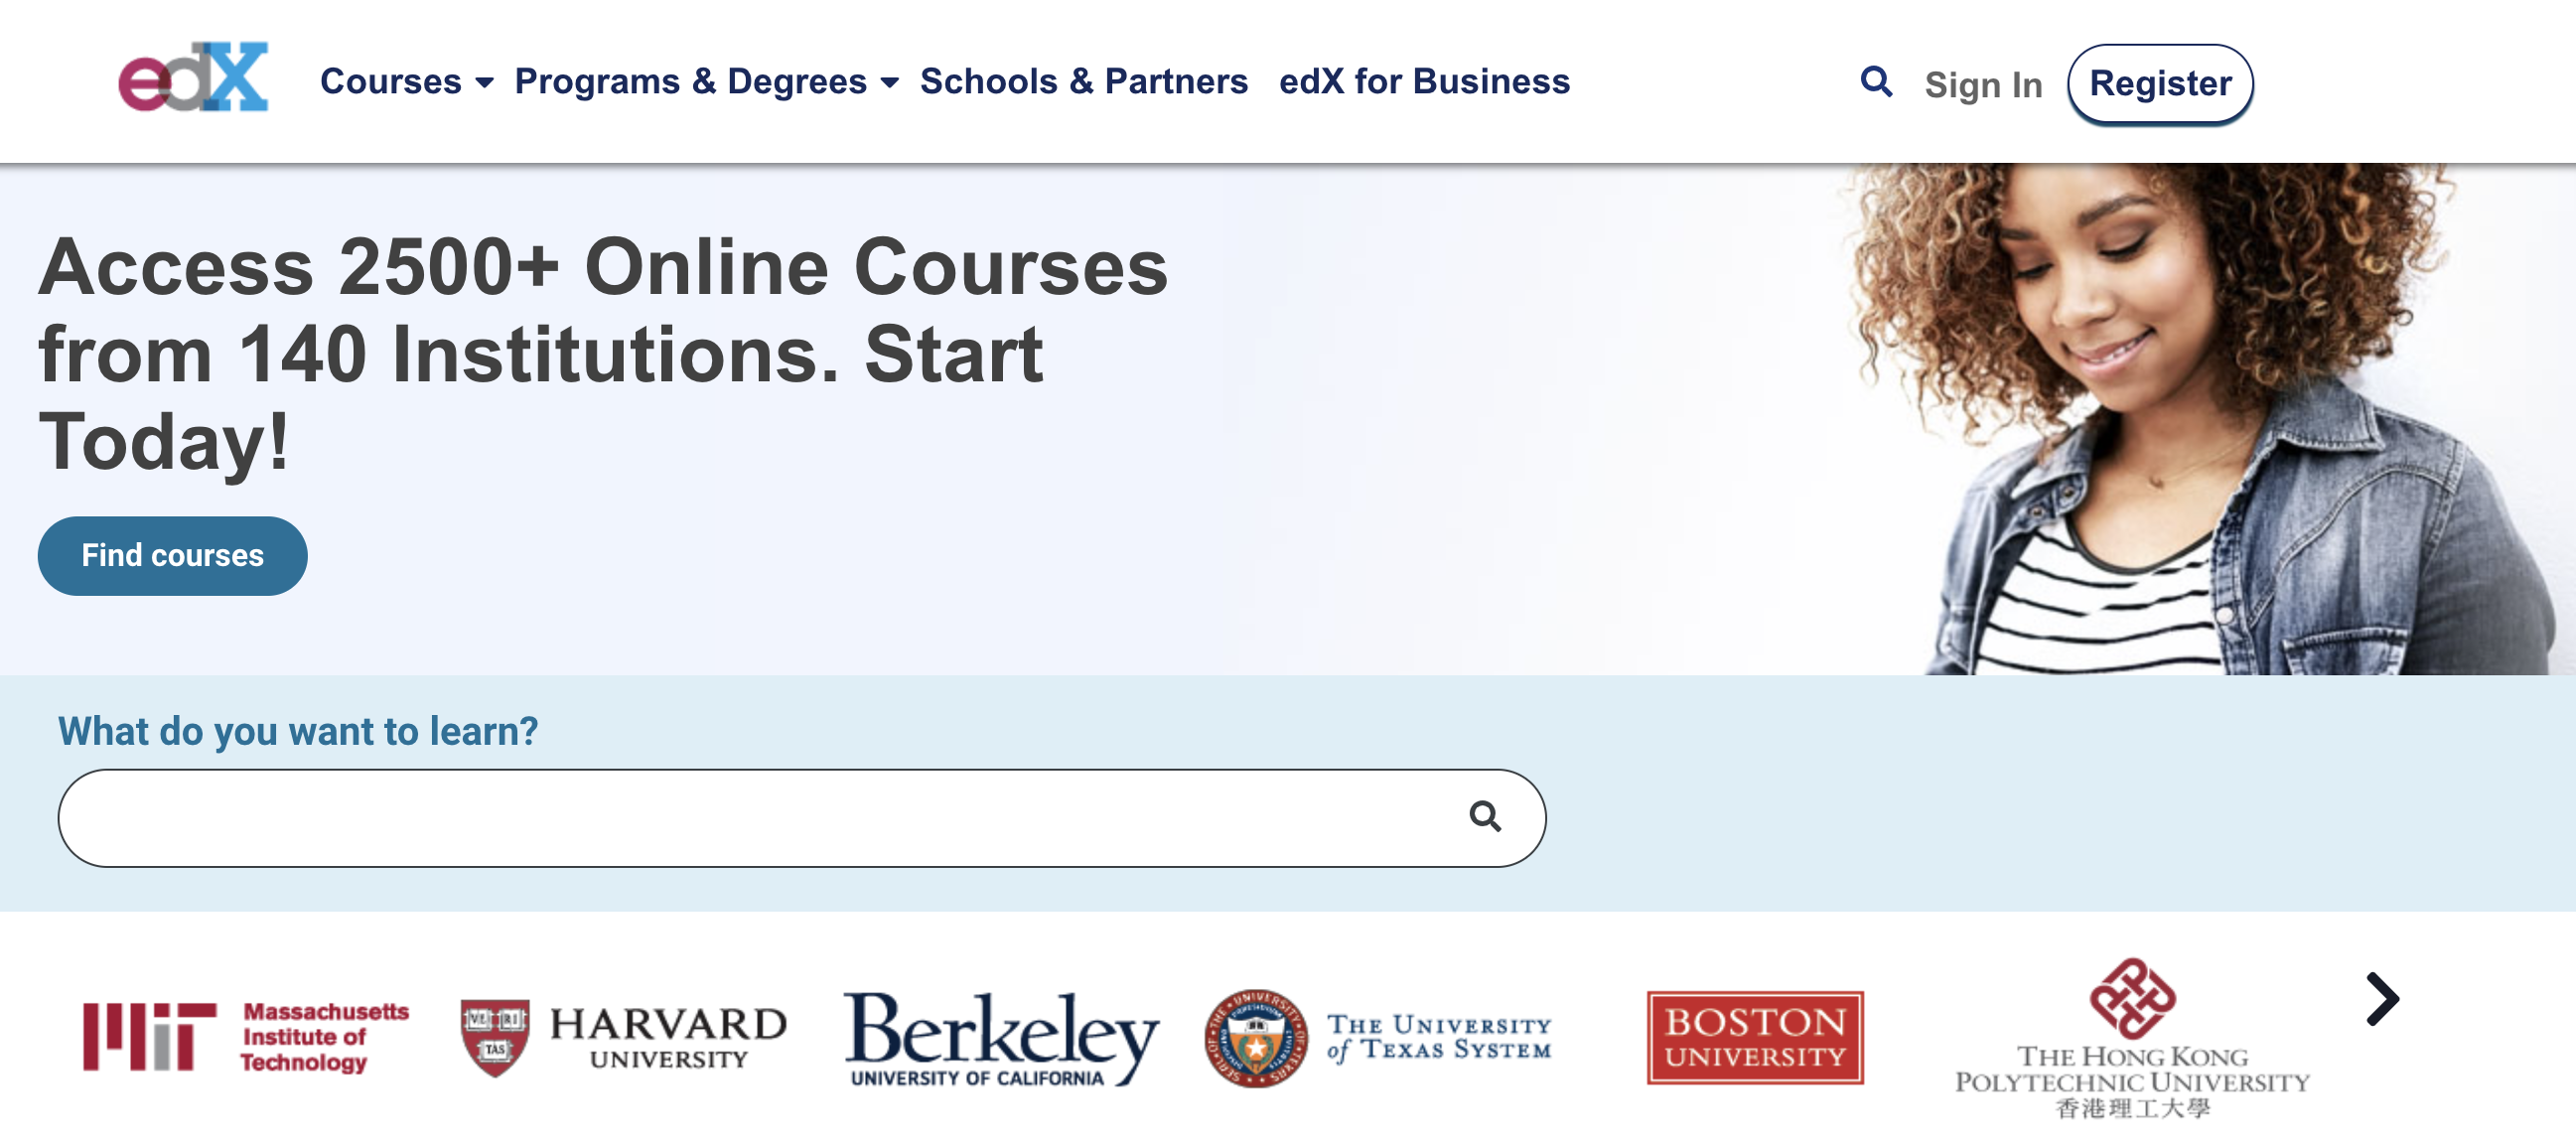
Task: Open the Programs & Degrees menu
Action: point(691,81)
